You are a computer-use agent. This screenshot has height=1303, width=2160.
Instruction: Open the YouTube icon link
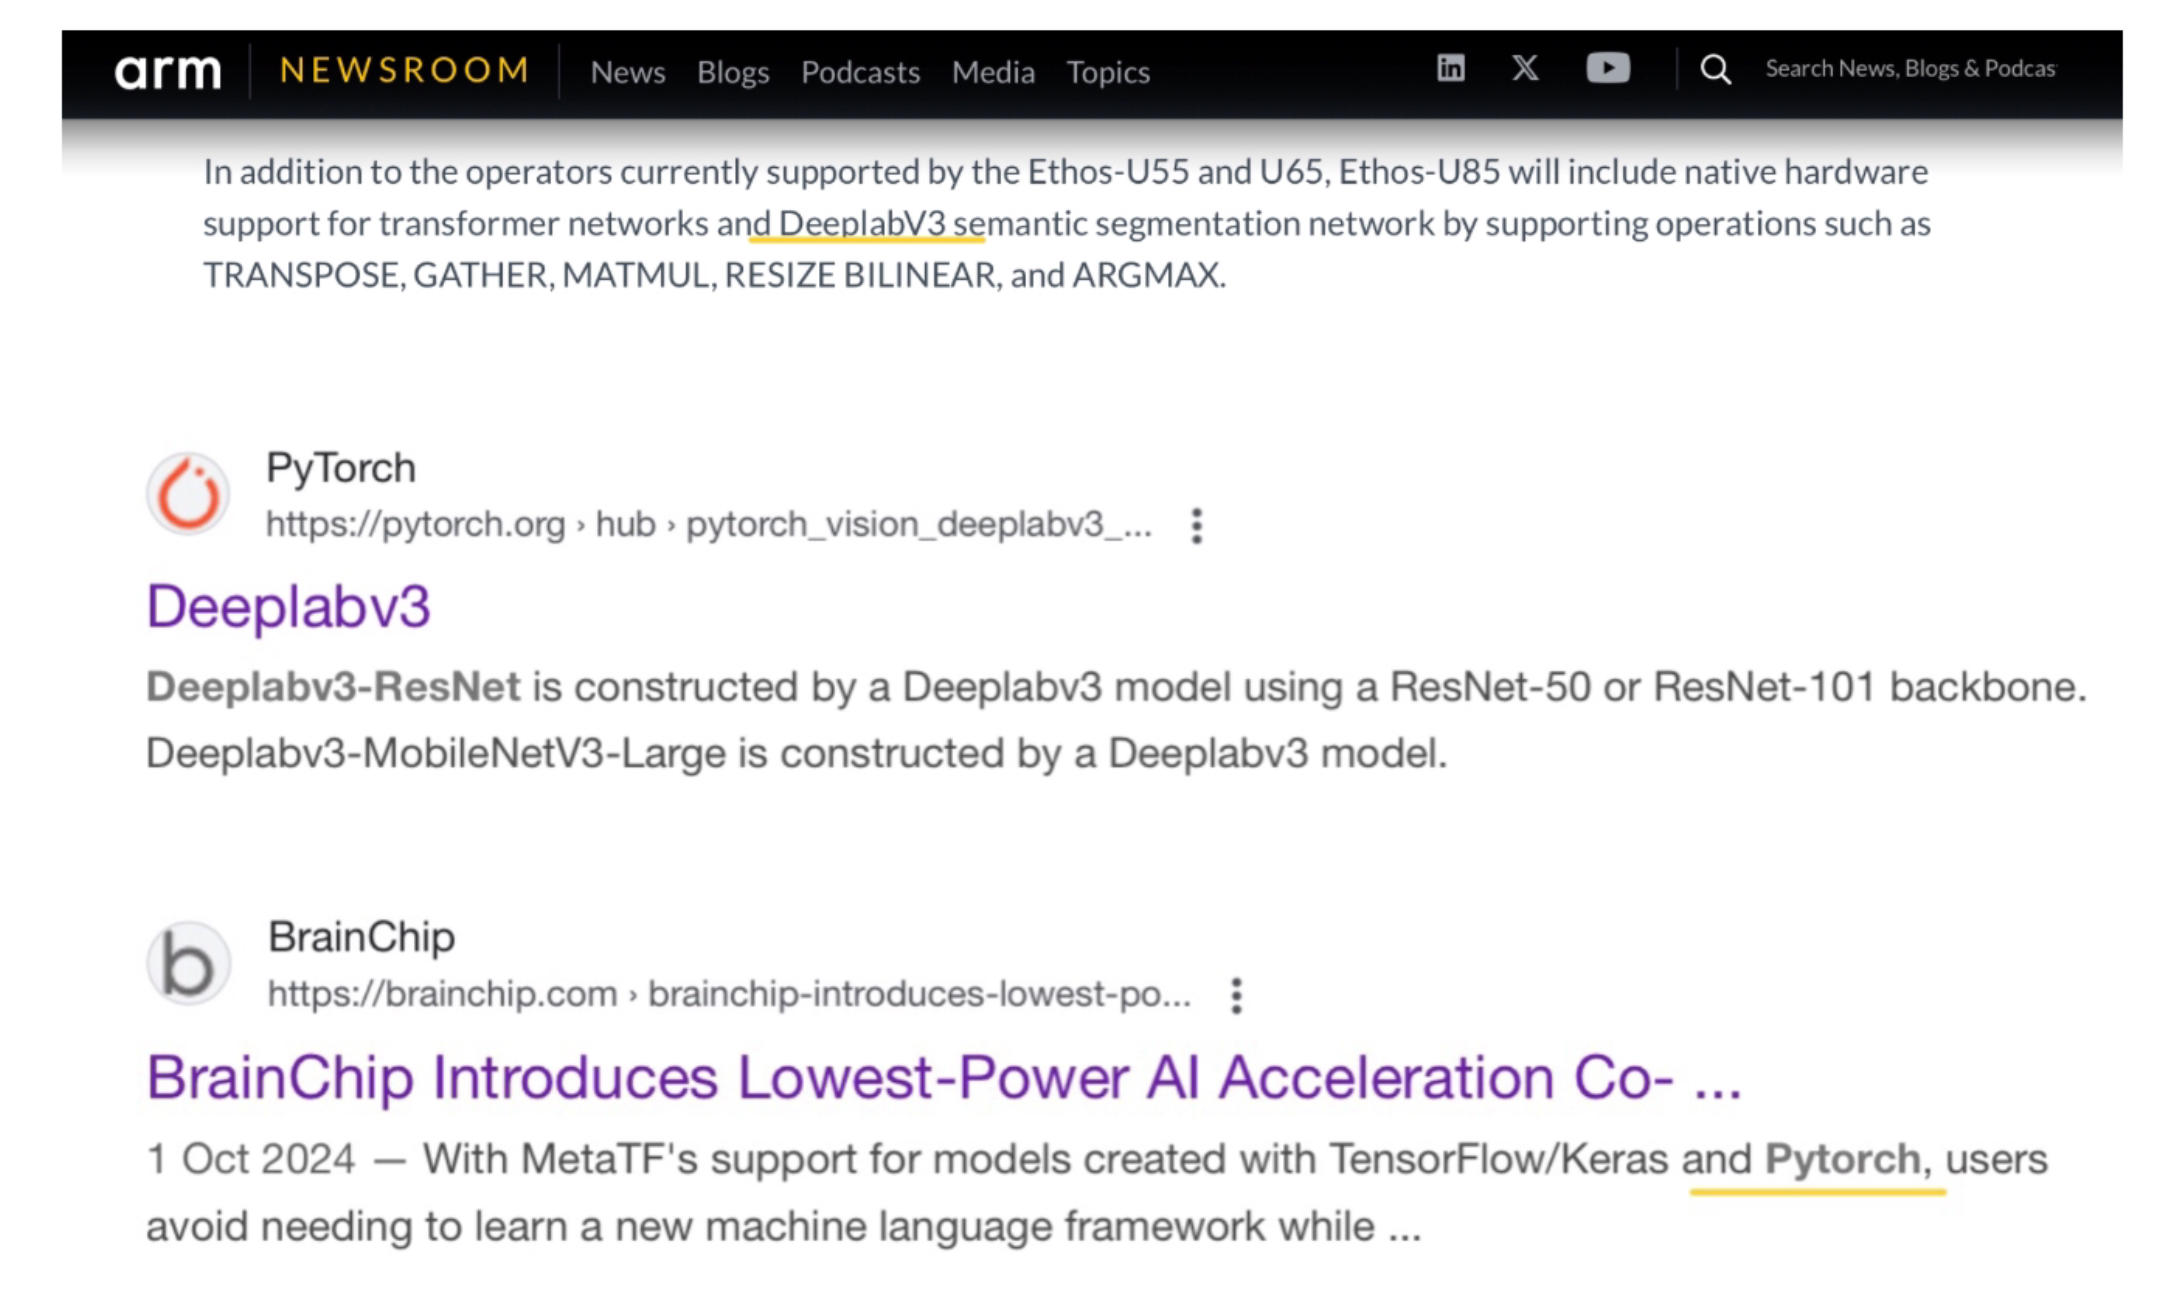[1608, 68]
